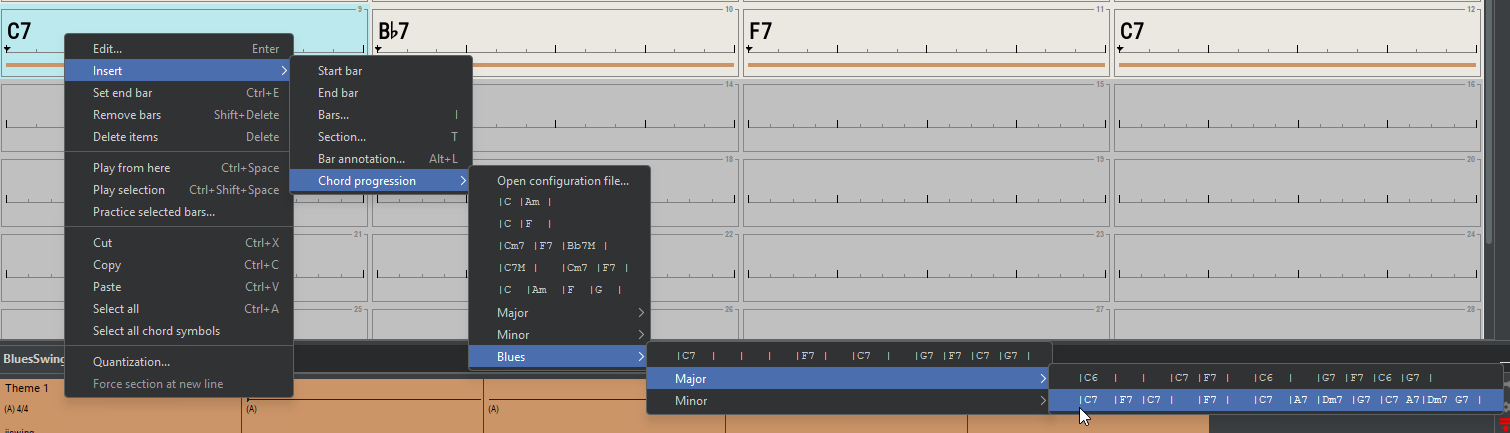The width and height of the screenshot is (1510, 433).
Task: Insert a Section... from the submenu
Action: [x=342, y=137]
